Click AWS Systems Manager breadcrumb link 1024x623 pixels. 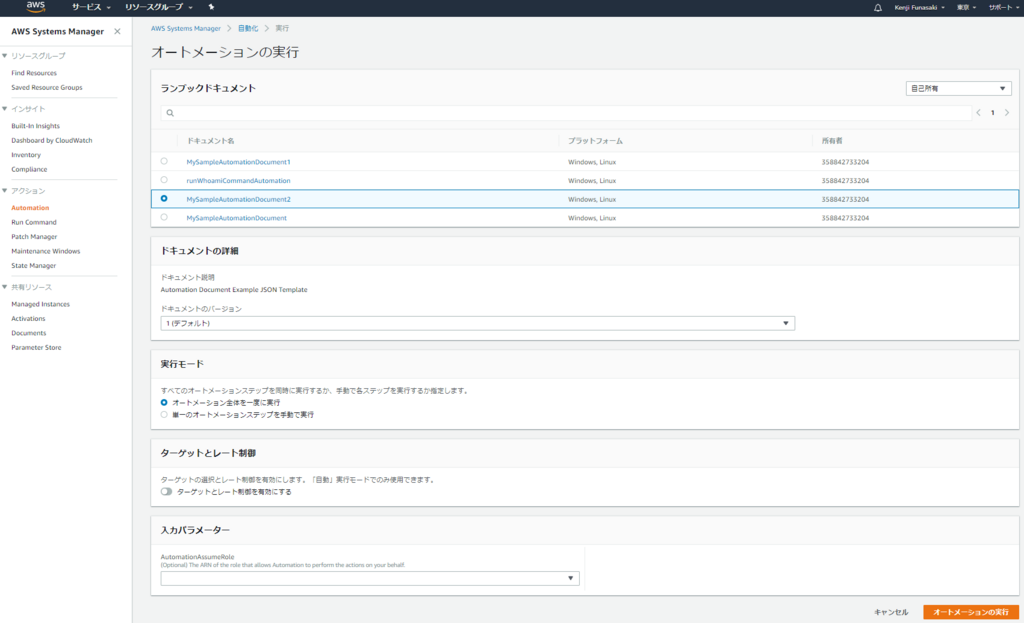(x=185, y=29)
